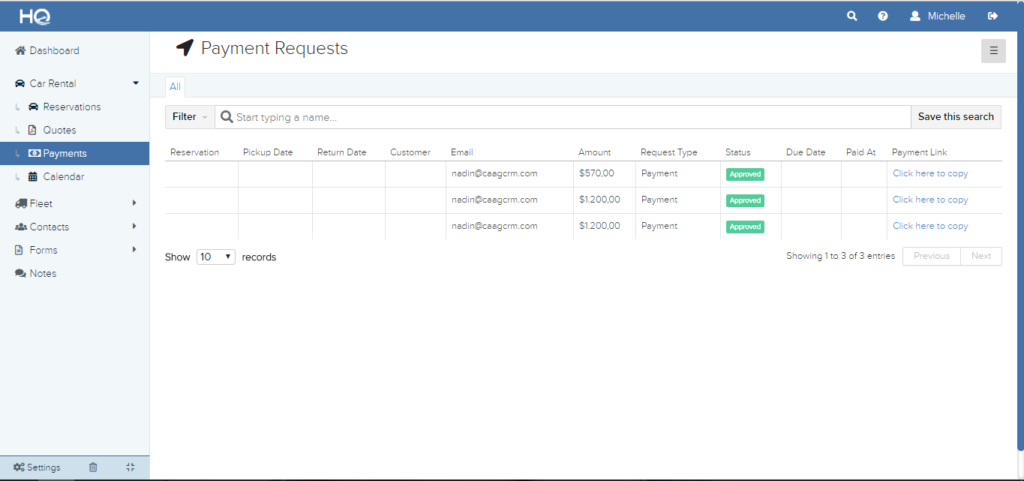Expand the Fleet menu

(x=74, y=204)
